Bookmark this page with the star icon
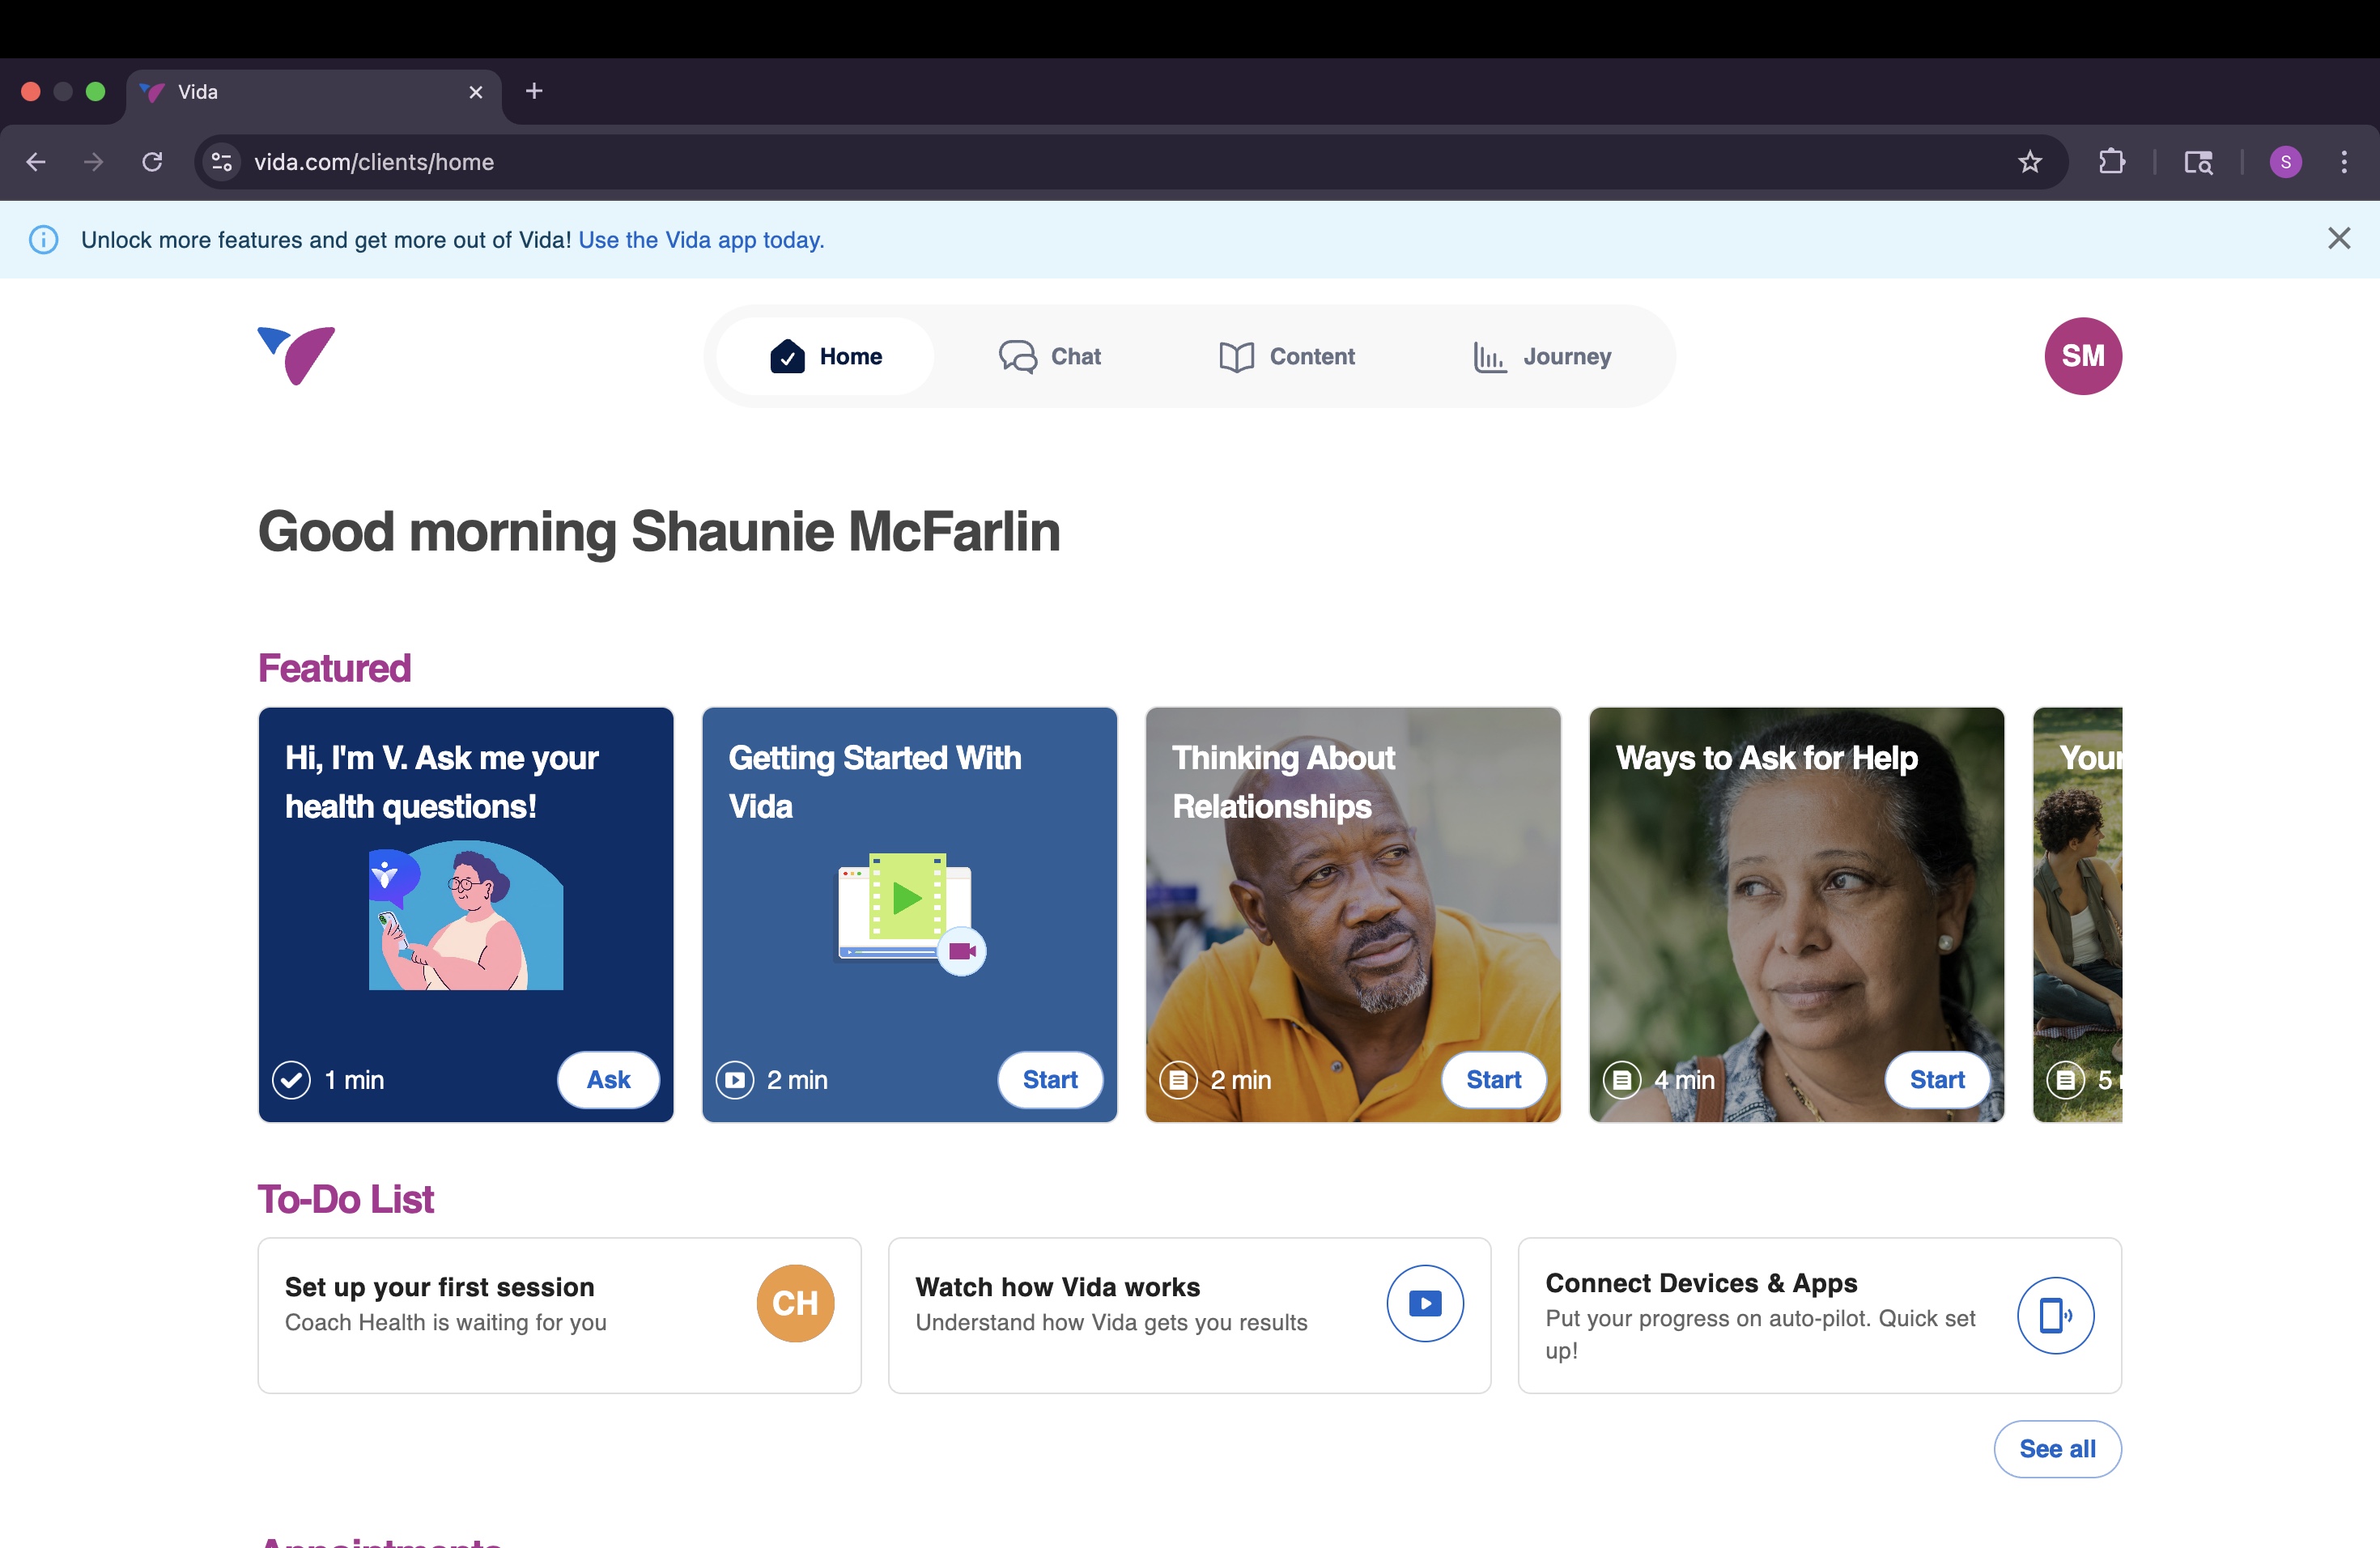Image resolution: width=2380 pixels, height=1548 pixels. click(x=2029, y=162)
